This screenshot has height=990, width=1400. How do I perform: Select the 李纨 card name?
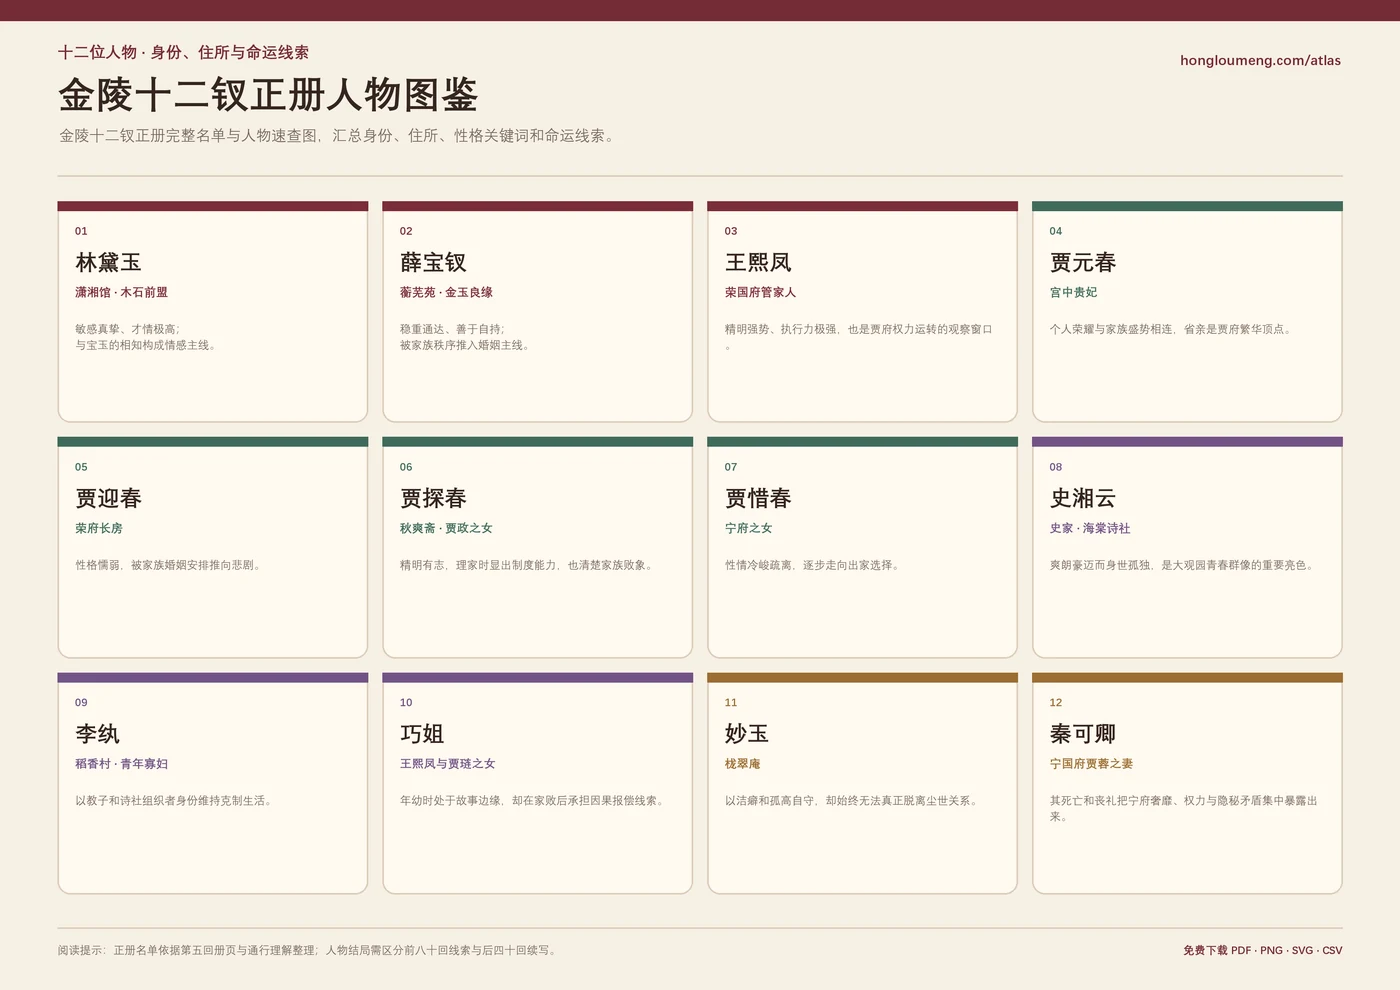click(x=97, y=733)
